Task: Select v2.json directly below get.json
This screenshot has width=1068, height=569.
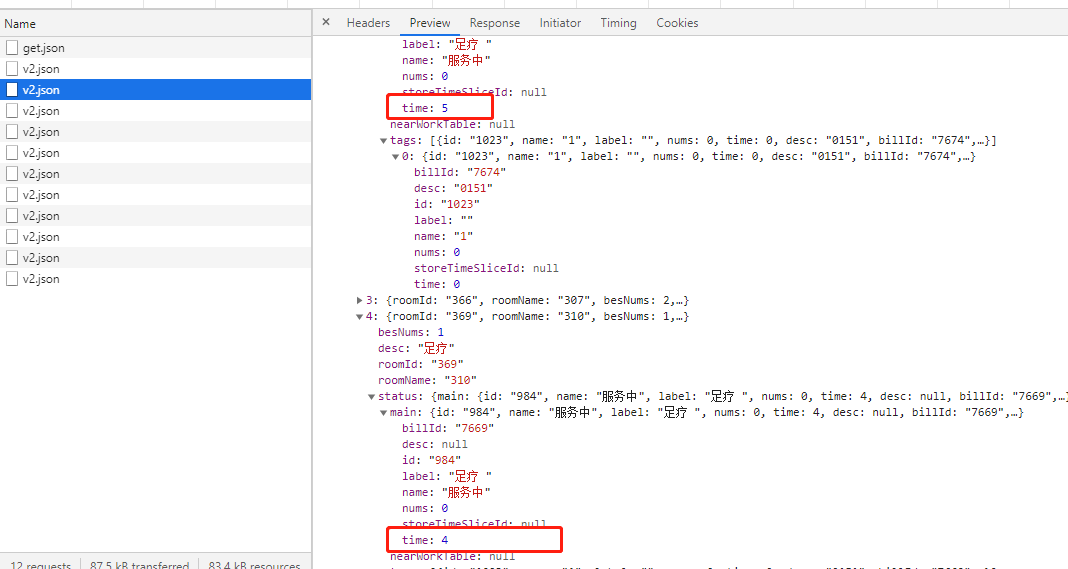Action: (155, 69)
